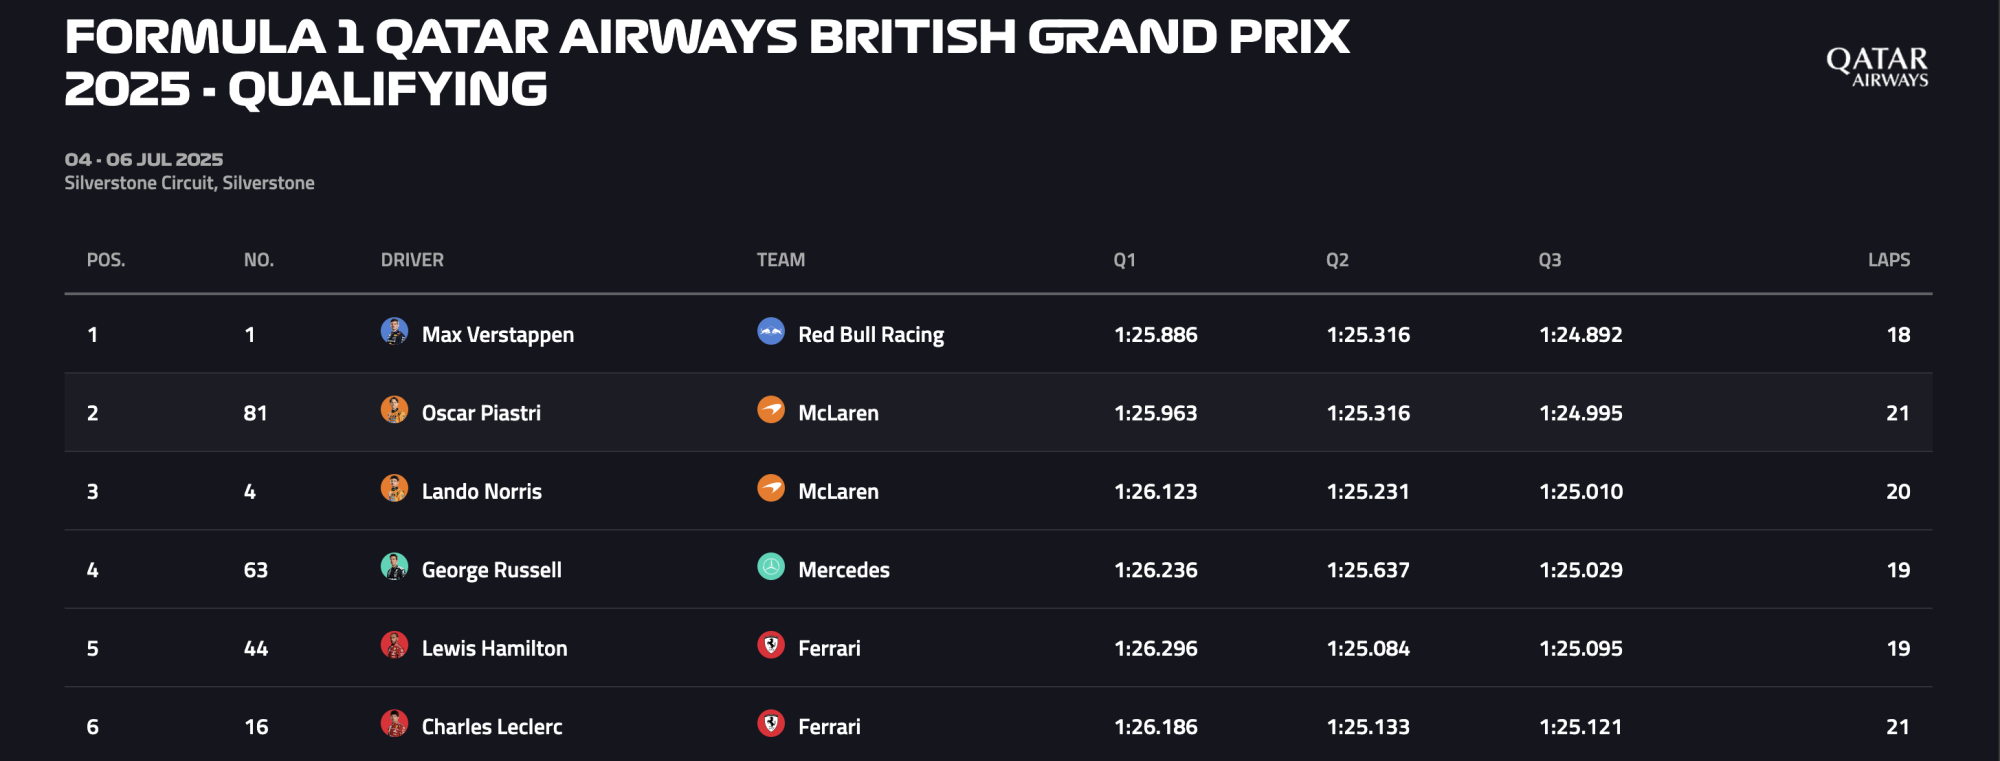The image size is (2000, 761).
Task: Click Lando Norris's driver headshot icon
Action: pyautogui.click(x=394, y=488)
